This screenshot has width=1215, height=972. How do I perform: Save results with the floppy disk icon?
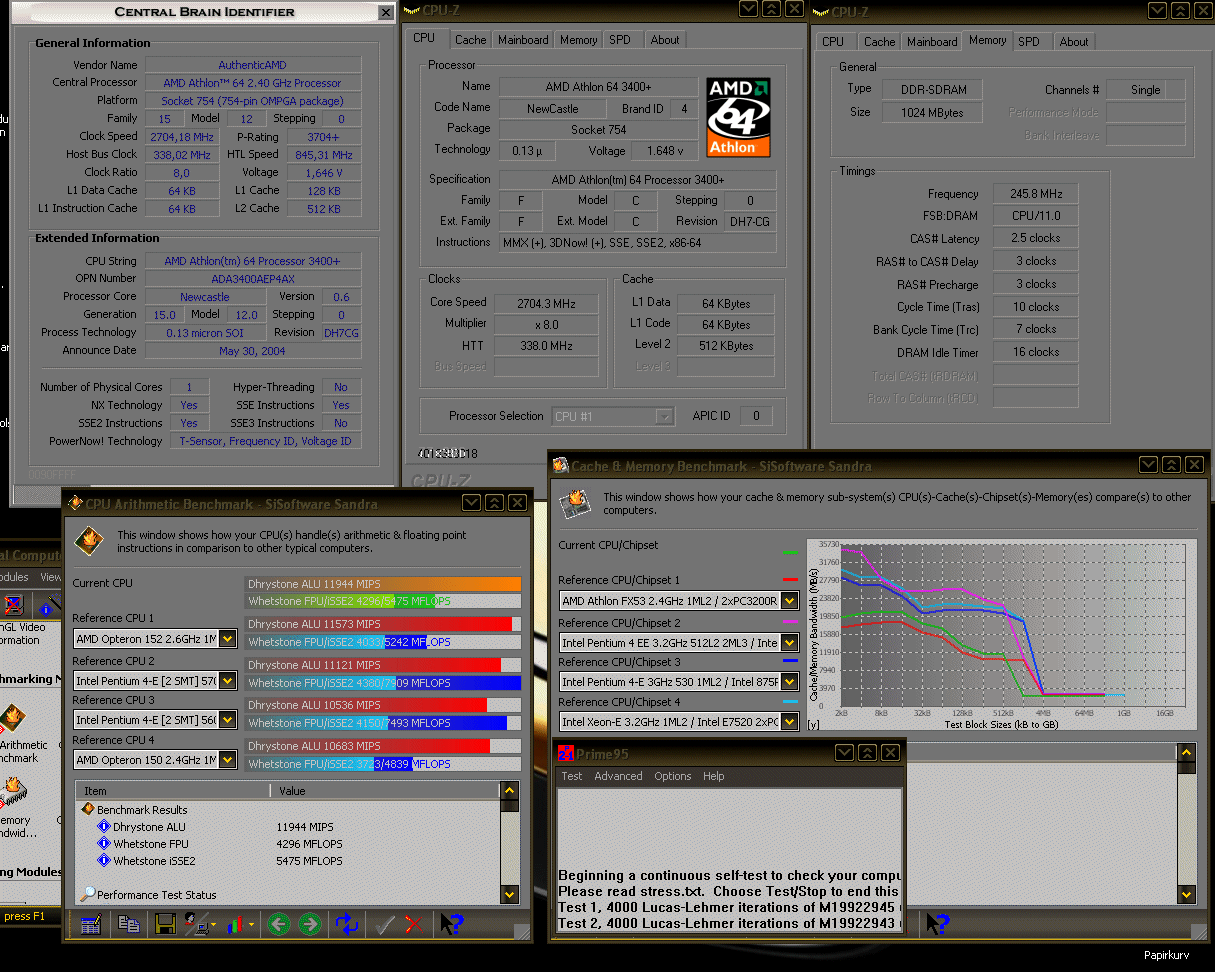pos(165,925)
